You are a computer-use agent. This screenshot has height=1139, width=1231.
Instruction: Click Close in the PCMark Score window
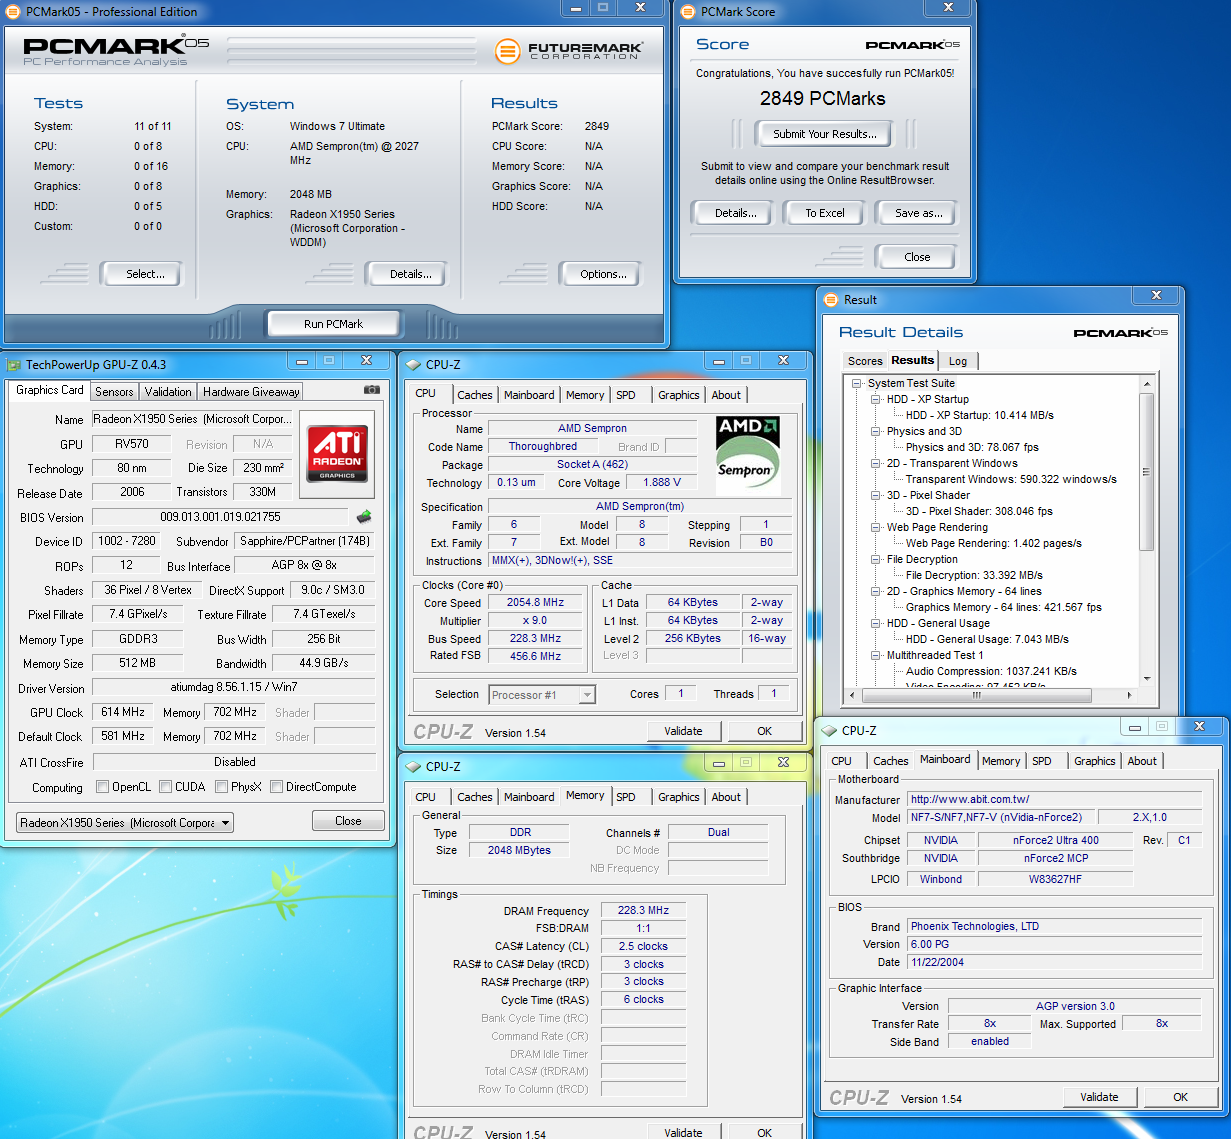click(x=917, y=257)
